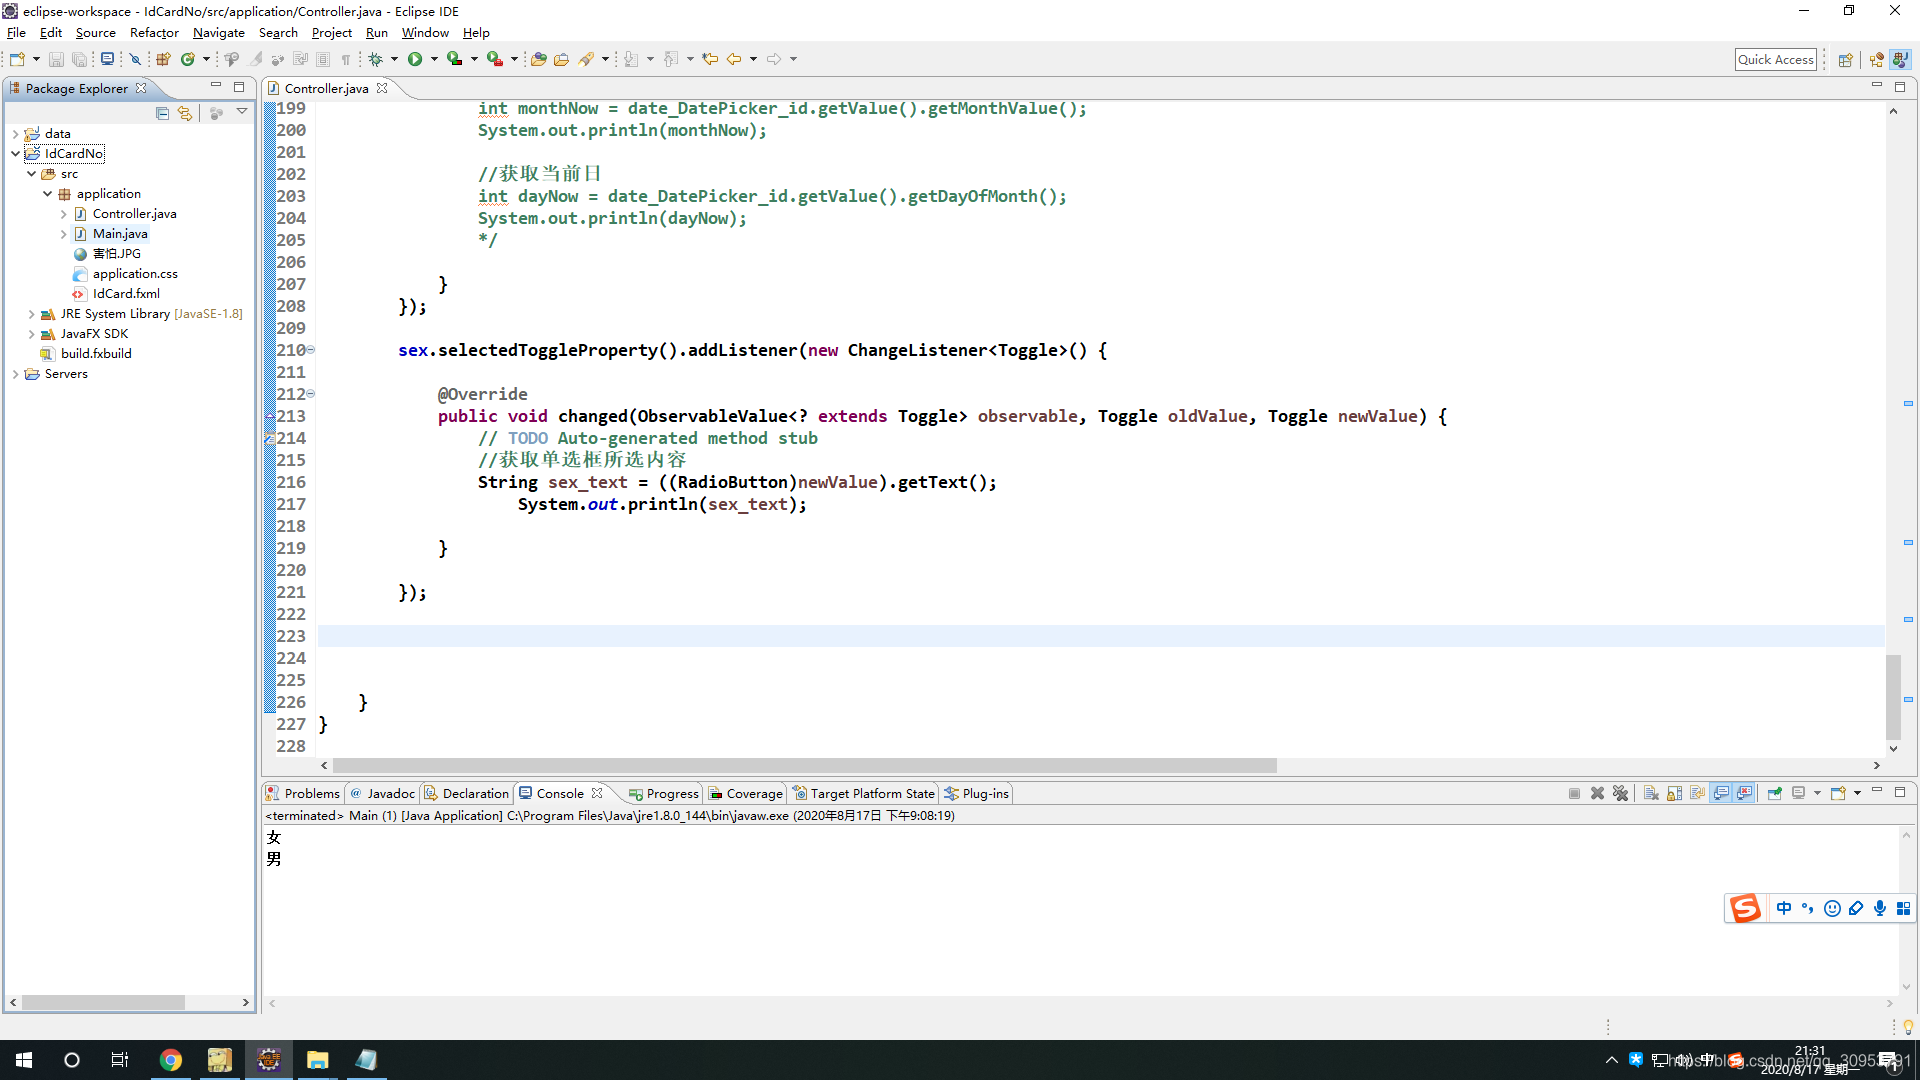Toggle Scroll Lock in Console toolbar
The image size is (1920, 1080).
(x=1674, y=793)
